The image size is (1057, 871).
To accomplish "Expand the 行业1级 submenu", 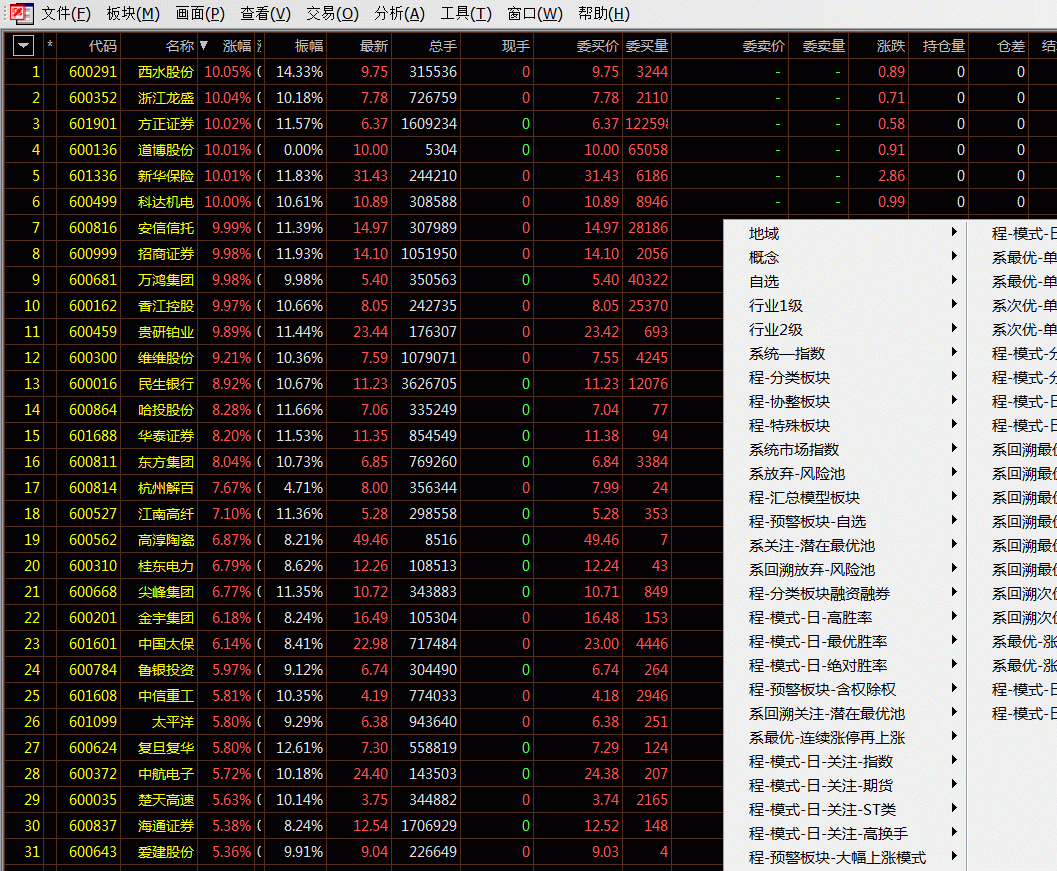I will [845, 305].
